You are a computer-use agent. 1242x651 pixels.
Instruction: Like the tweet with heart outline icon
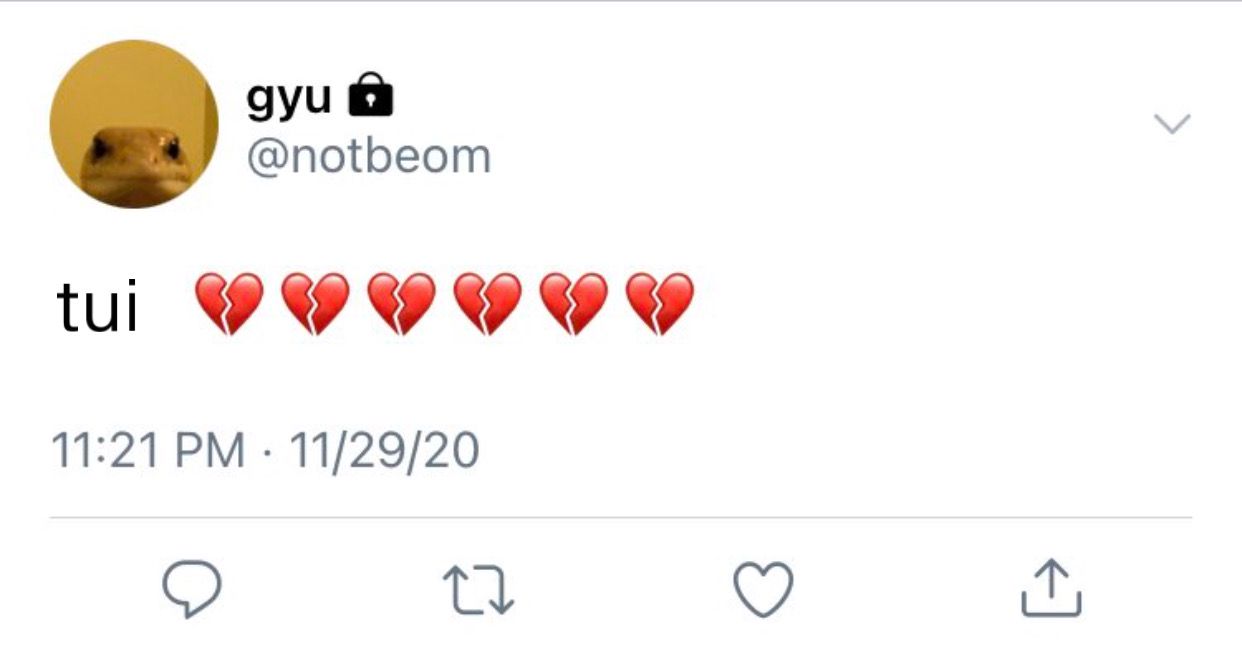pyautogui.click(x=764, y=588)
